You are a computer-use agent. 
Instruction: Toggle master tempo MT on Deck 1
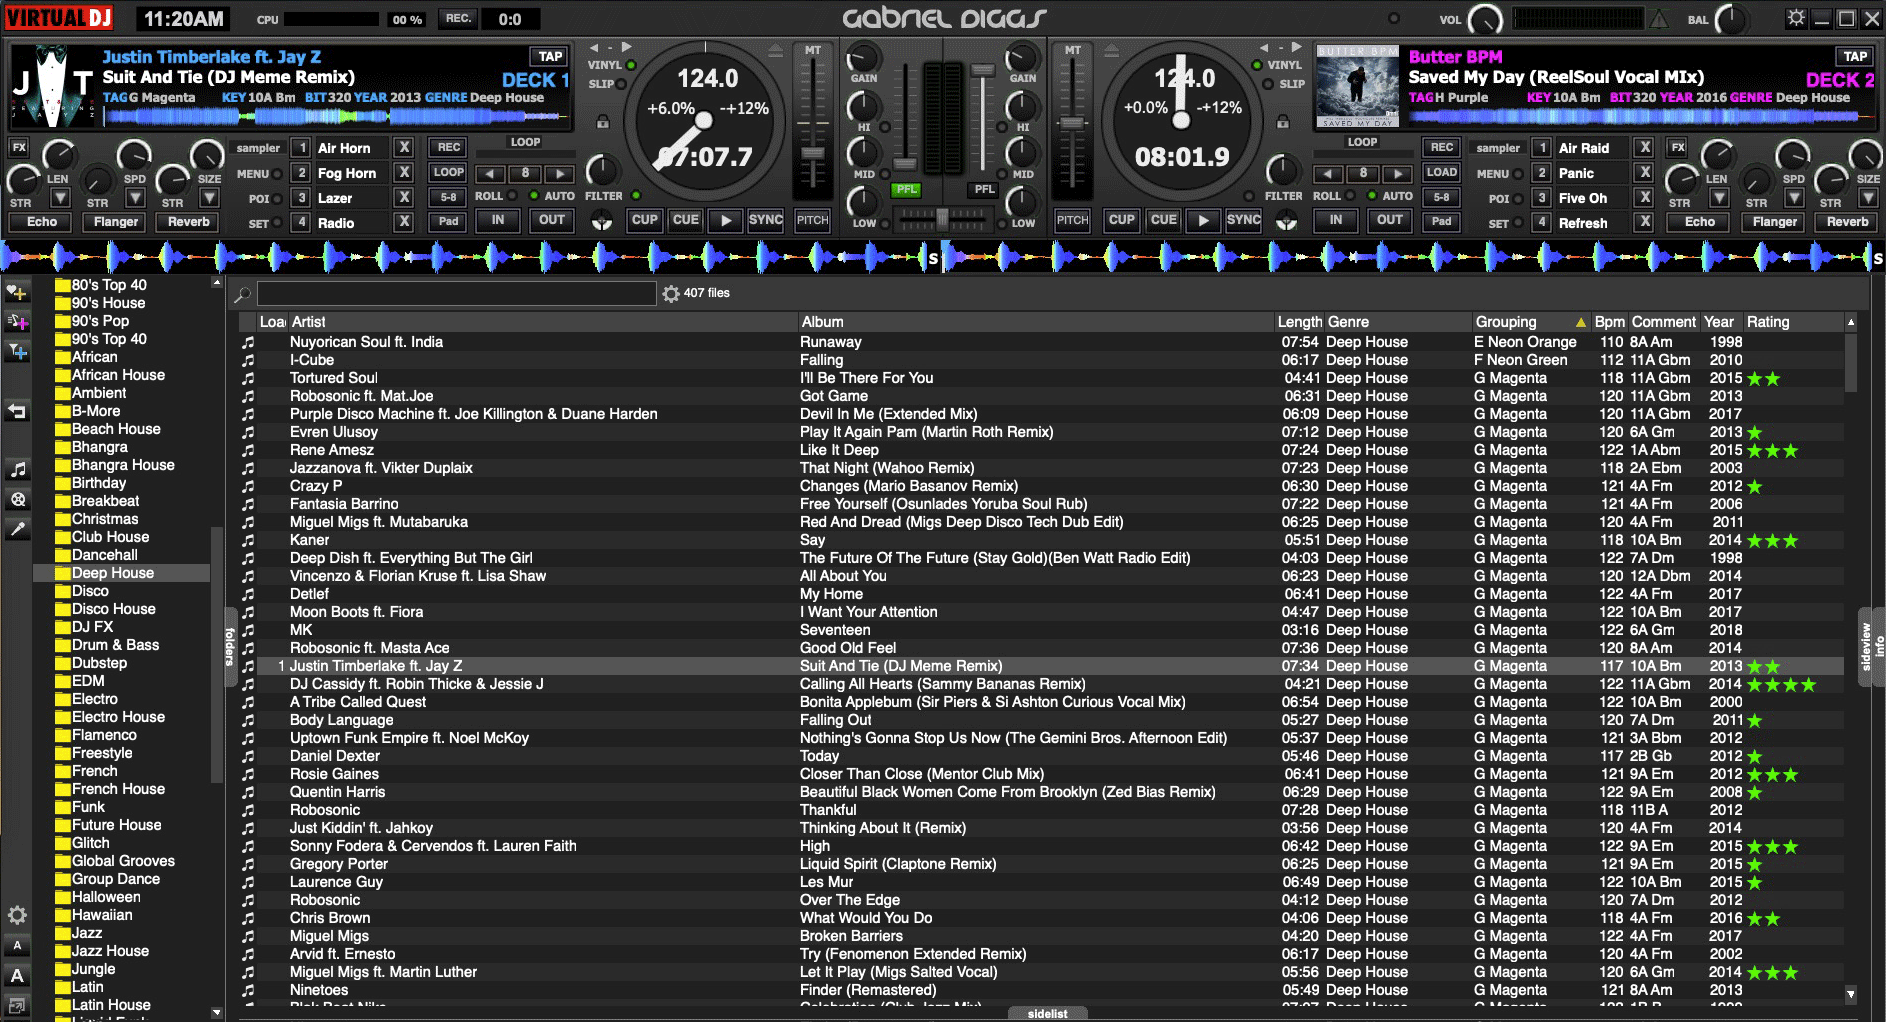[813, 50]
